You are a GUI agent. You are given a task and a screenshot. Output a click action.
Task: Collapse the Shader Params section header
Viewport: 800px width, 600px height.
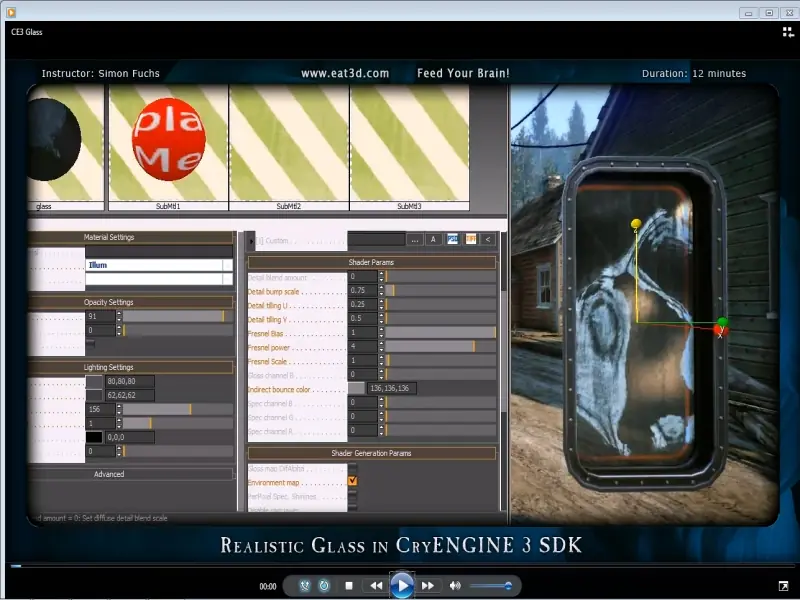371,262
